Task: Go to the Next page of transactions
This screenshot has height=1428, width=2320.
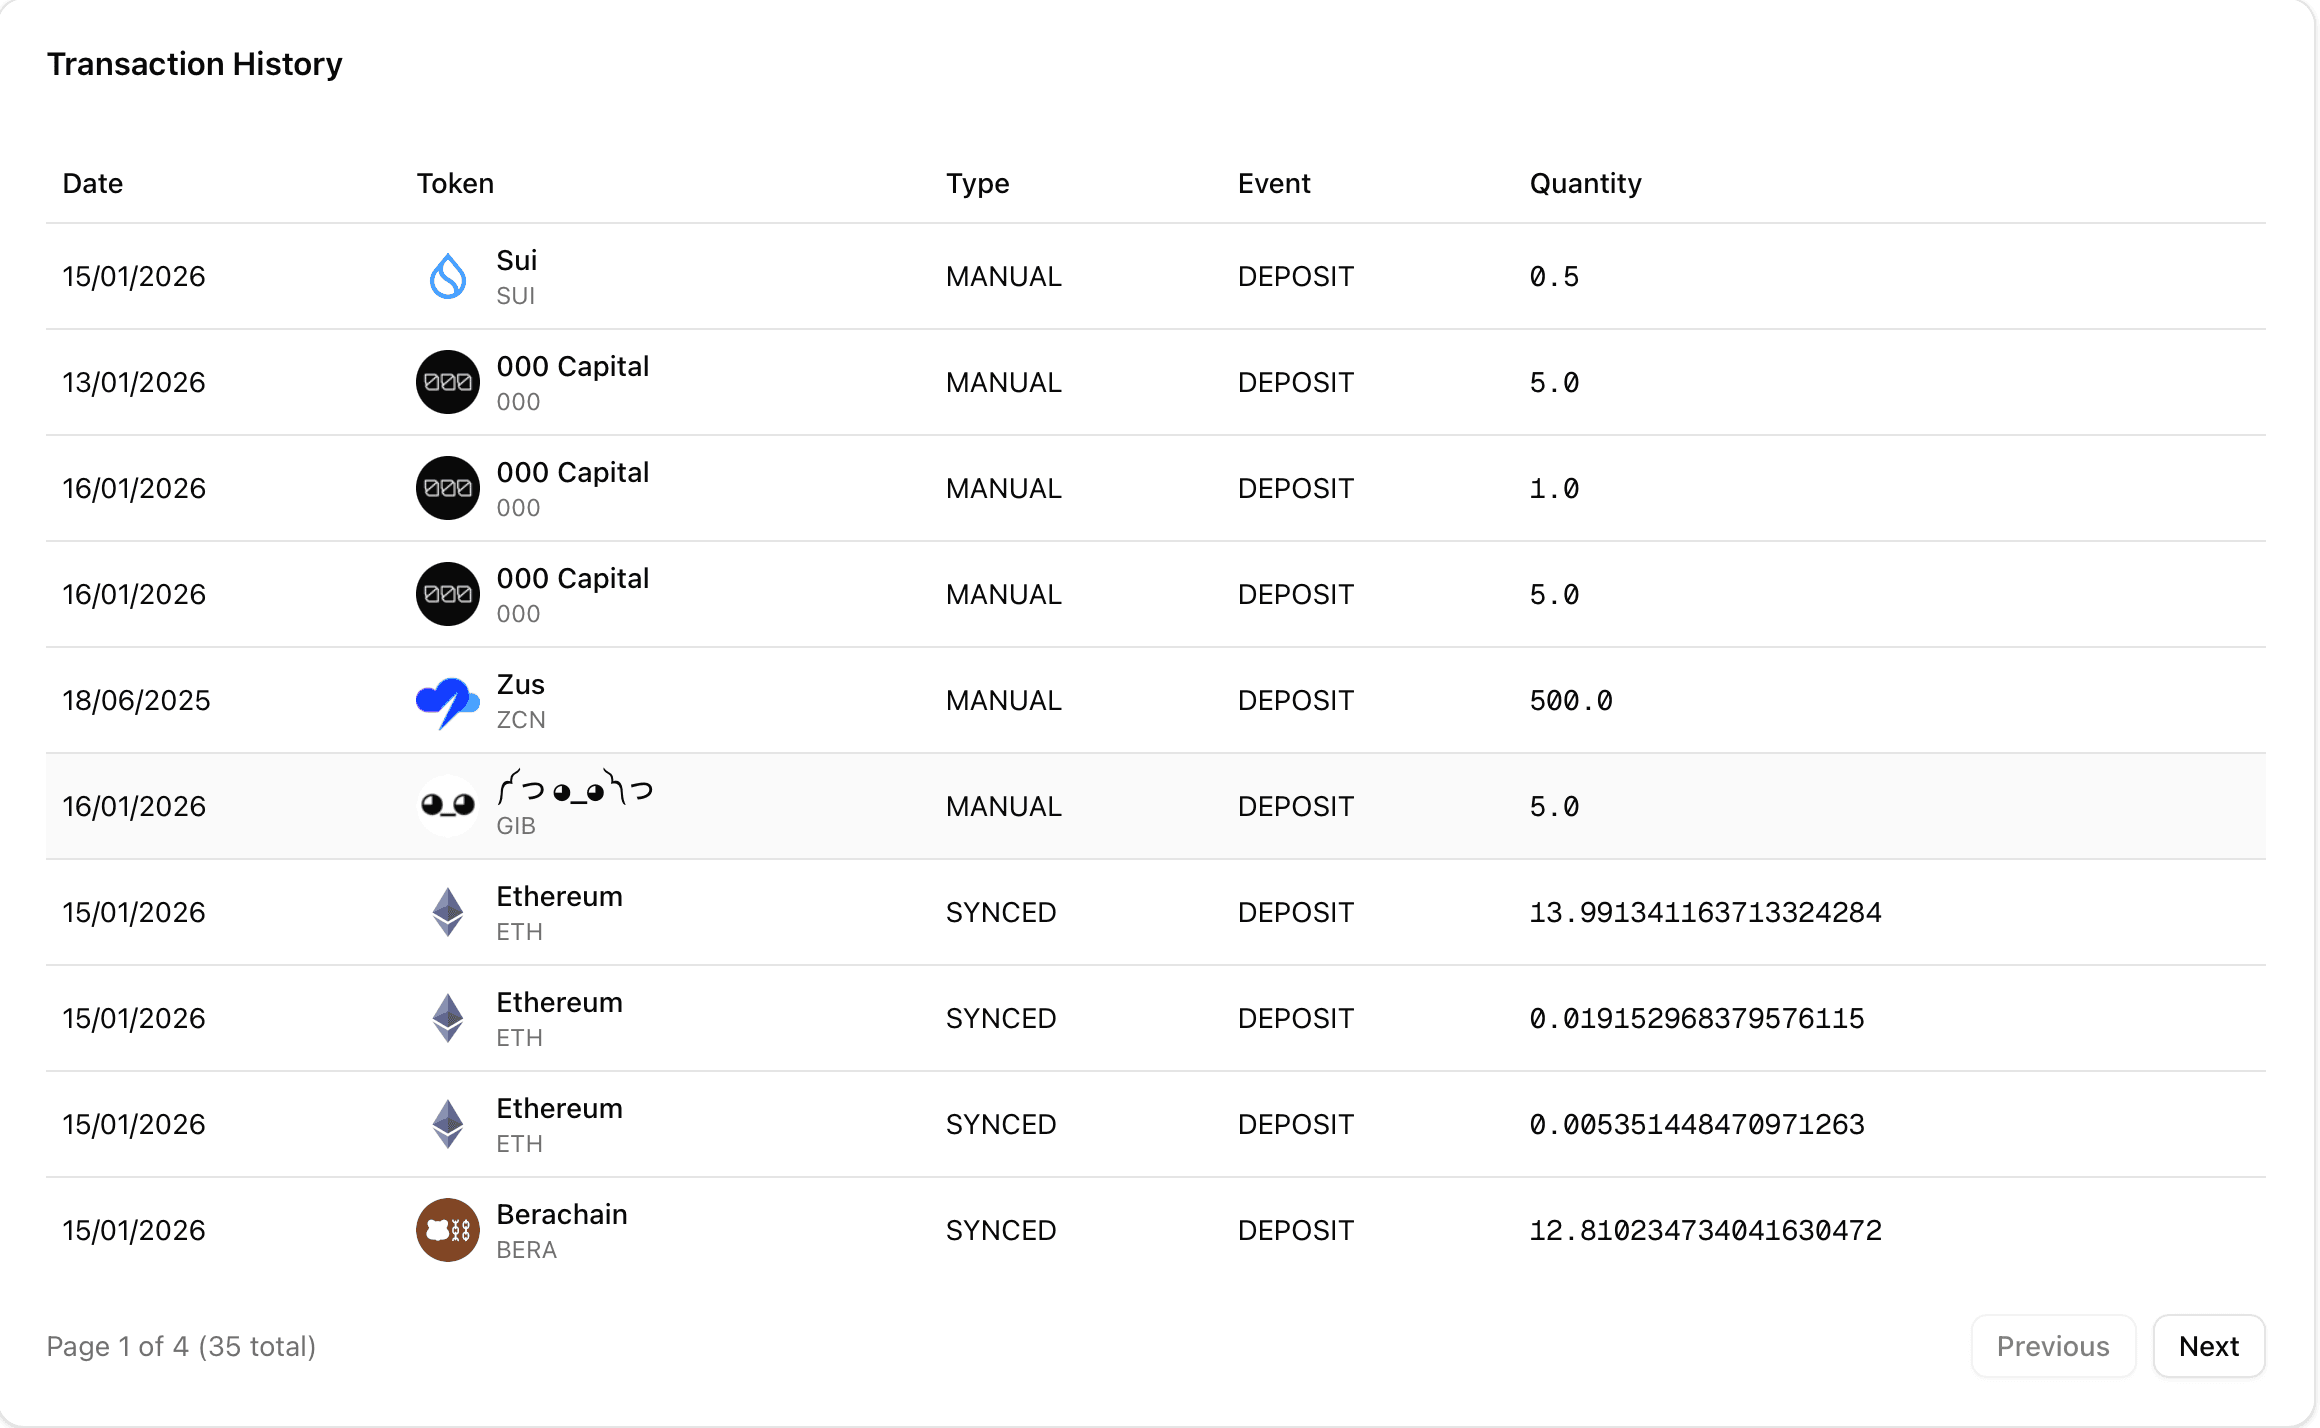Action: tap(2209, 1346)
